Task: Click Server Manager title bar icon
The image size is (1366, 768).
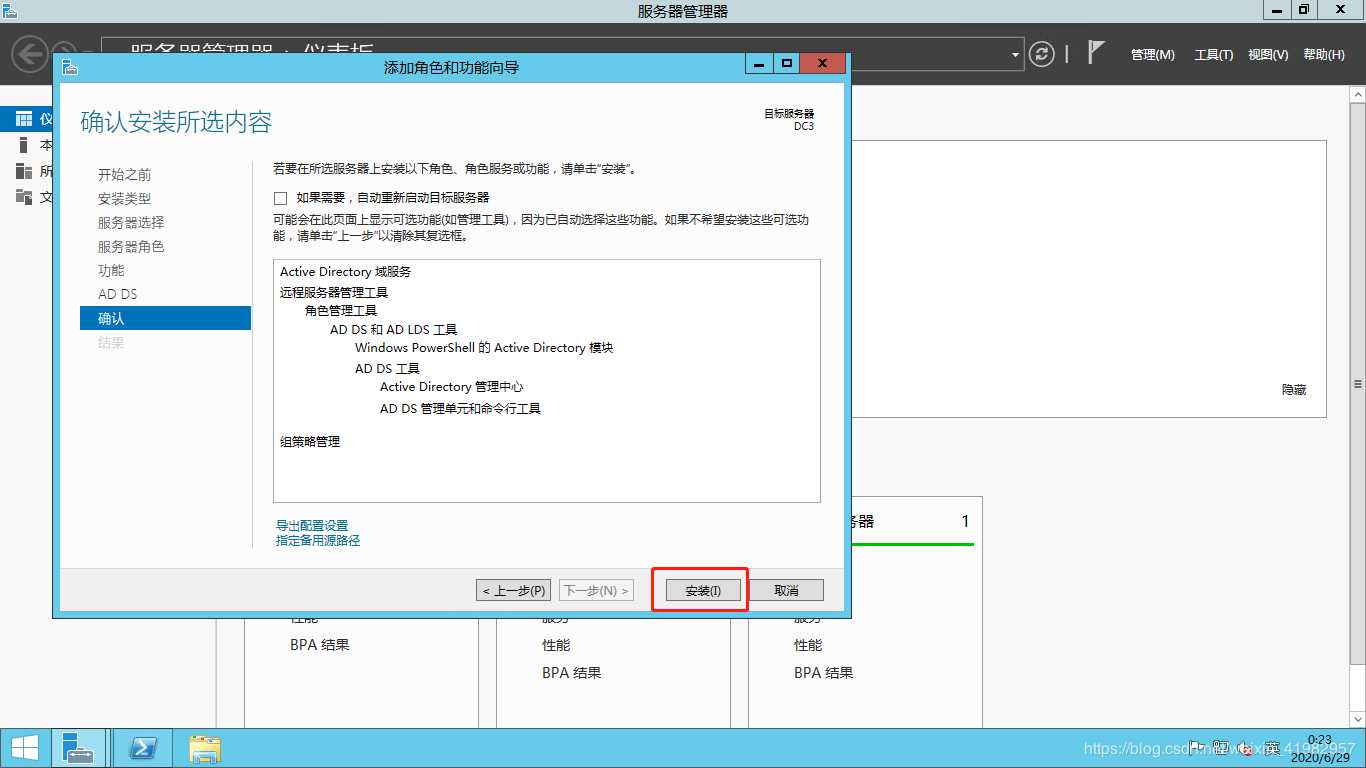Action: tap(9, 11)
